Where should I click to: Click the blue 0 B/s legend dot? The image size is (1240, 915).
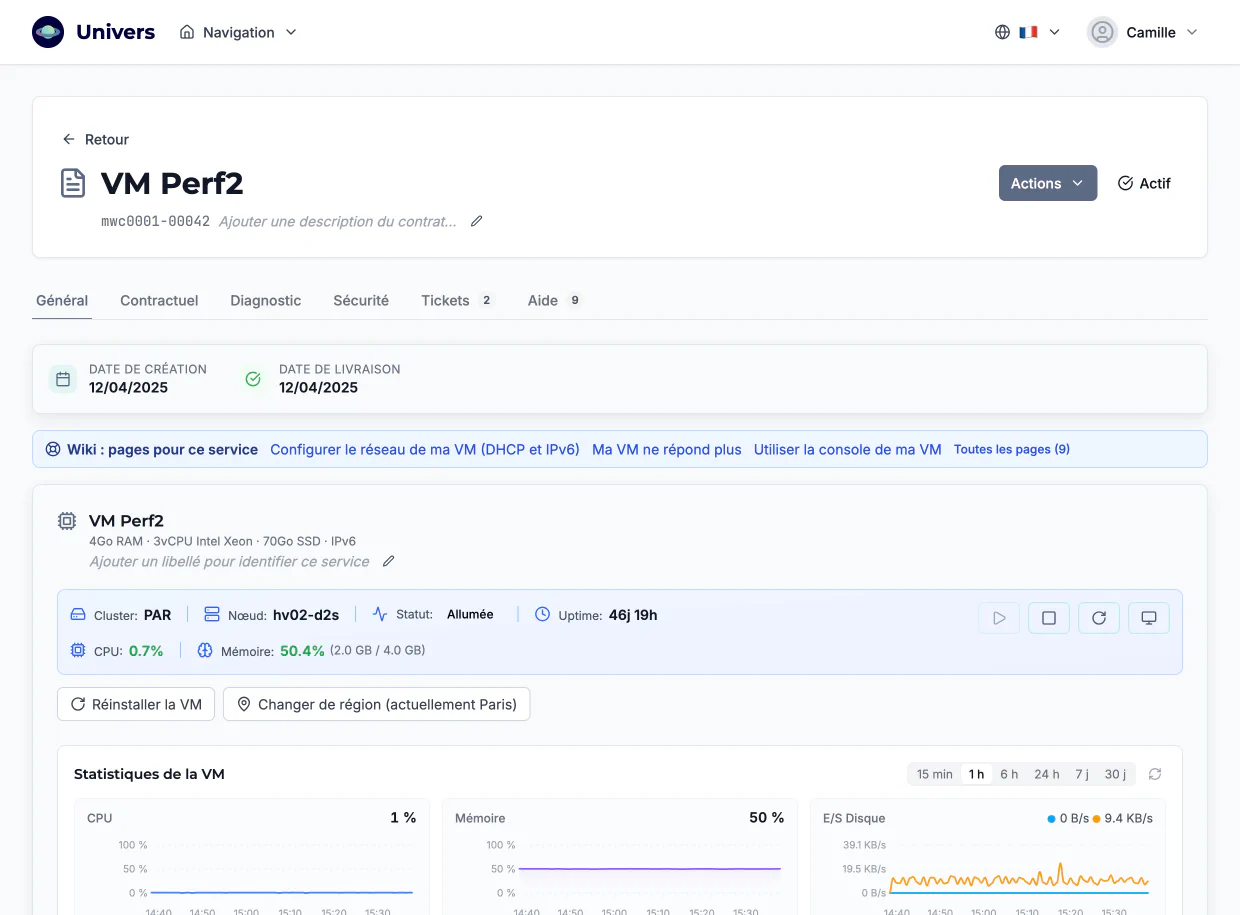tap(1051, 818)
